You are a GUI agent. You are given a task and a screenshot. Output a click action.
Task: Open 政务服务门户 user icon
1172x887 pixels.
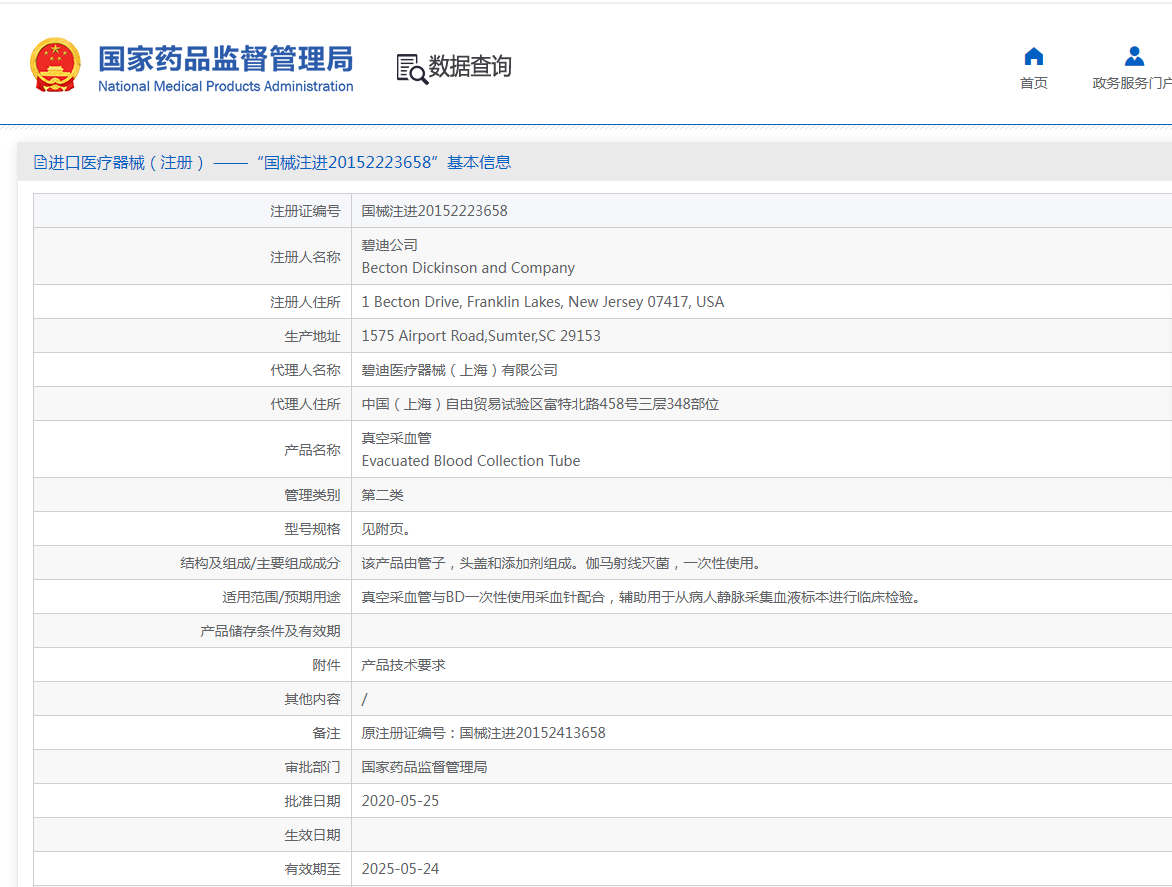1134,56
